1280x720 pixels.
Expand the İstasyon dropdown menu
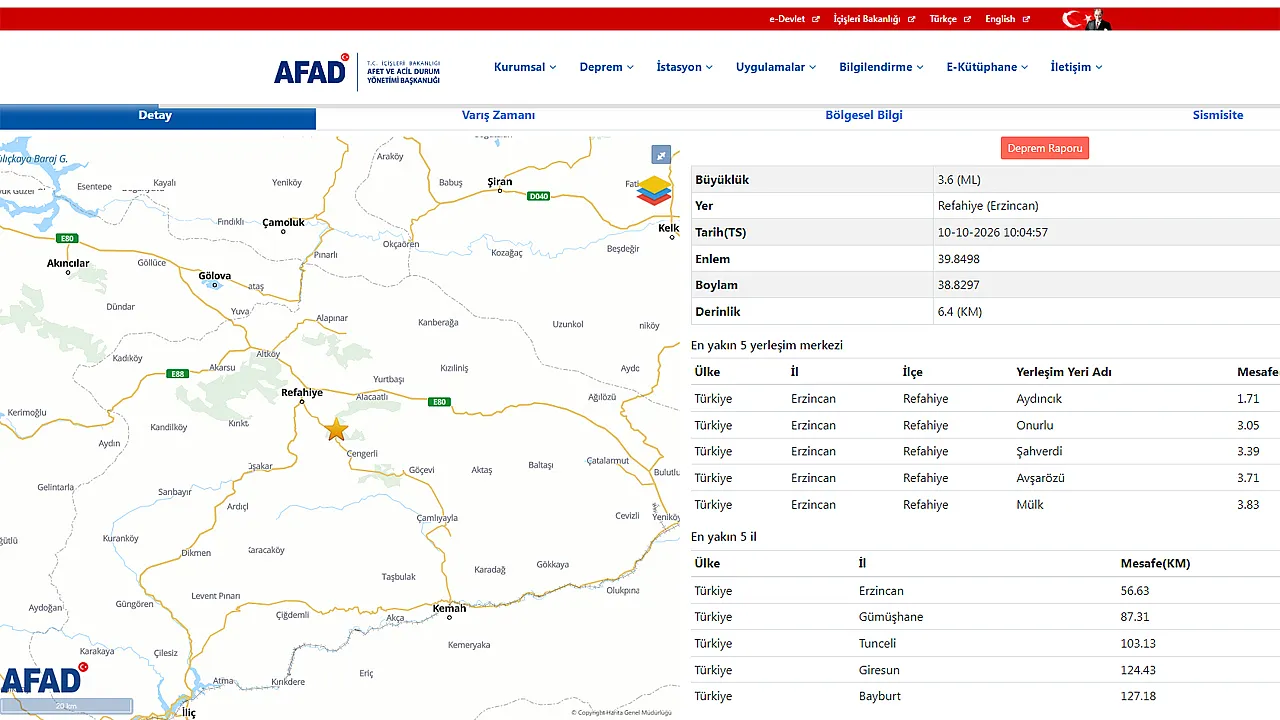(x=685, y=67)
